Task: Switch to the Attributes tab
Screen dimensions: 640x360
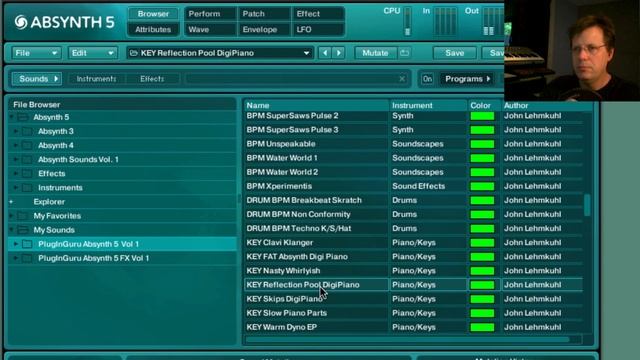Action: (x=153, y=29)
